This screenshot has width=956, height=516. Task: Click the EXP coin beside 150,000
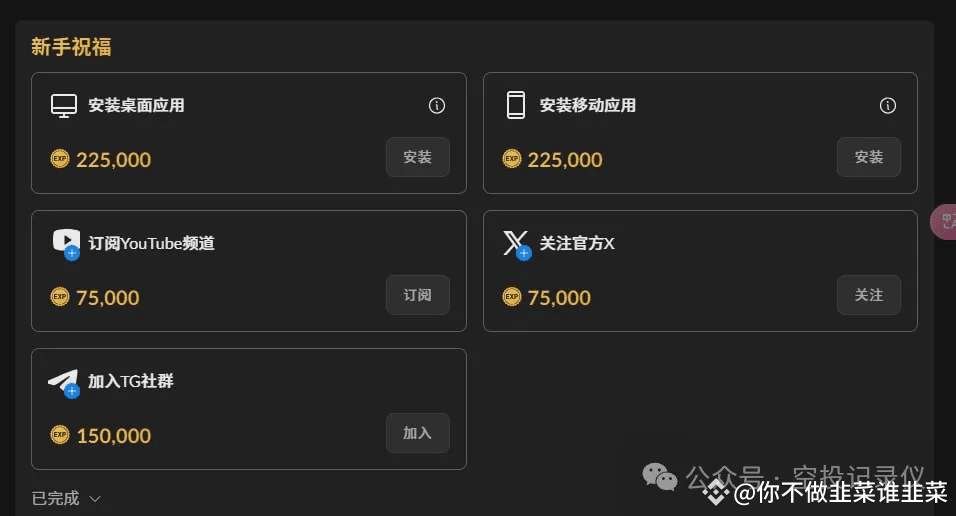click(x=60, y=435)
